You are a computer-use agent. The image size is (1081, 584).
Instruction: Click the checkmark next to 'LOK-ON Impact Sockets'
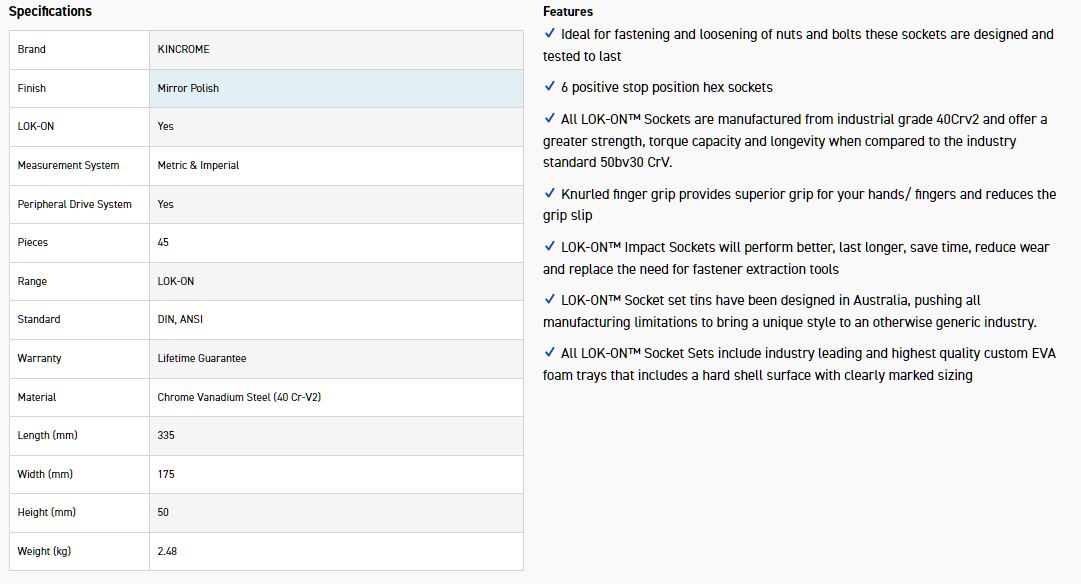549,246
